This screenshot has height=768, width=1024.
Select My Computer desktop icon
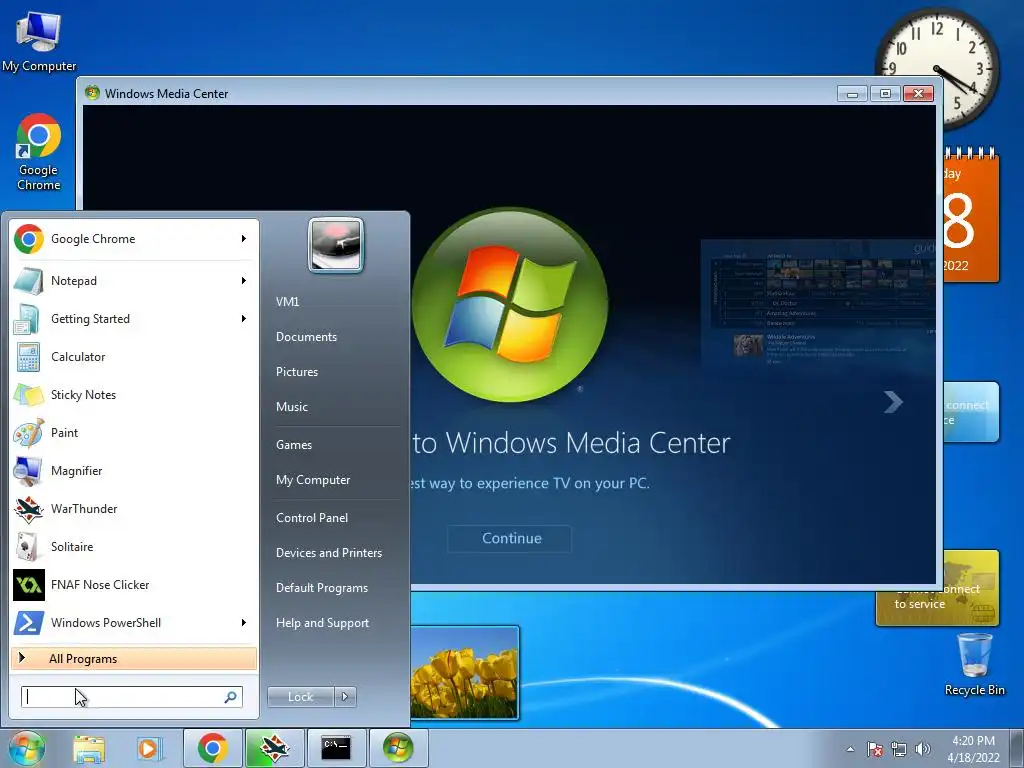click(x=39, y=41)
